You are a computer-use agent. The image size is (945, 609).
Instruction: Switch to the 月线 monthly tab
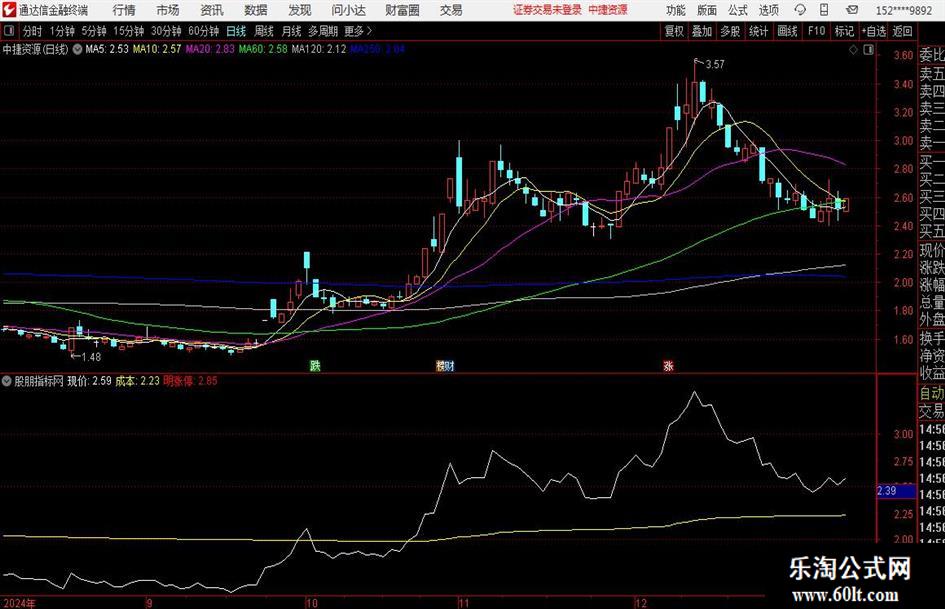tap(291, 31)
